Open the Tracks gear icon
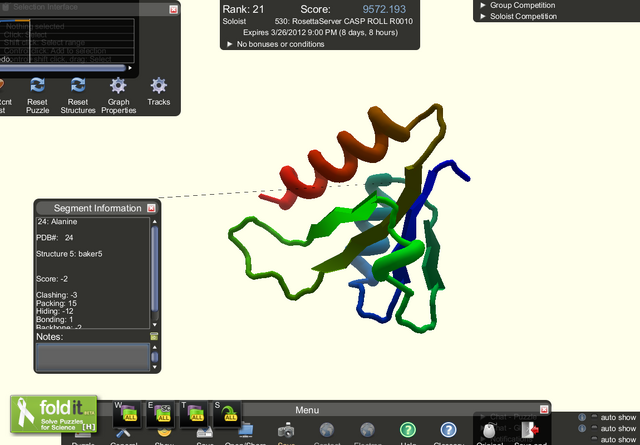Image resolution: width=640 pixels, height=445 pixels. pos(158,85)
